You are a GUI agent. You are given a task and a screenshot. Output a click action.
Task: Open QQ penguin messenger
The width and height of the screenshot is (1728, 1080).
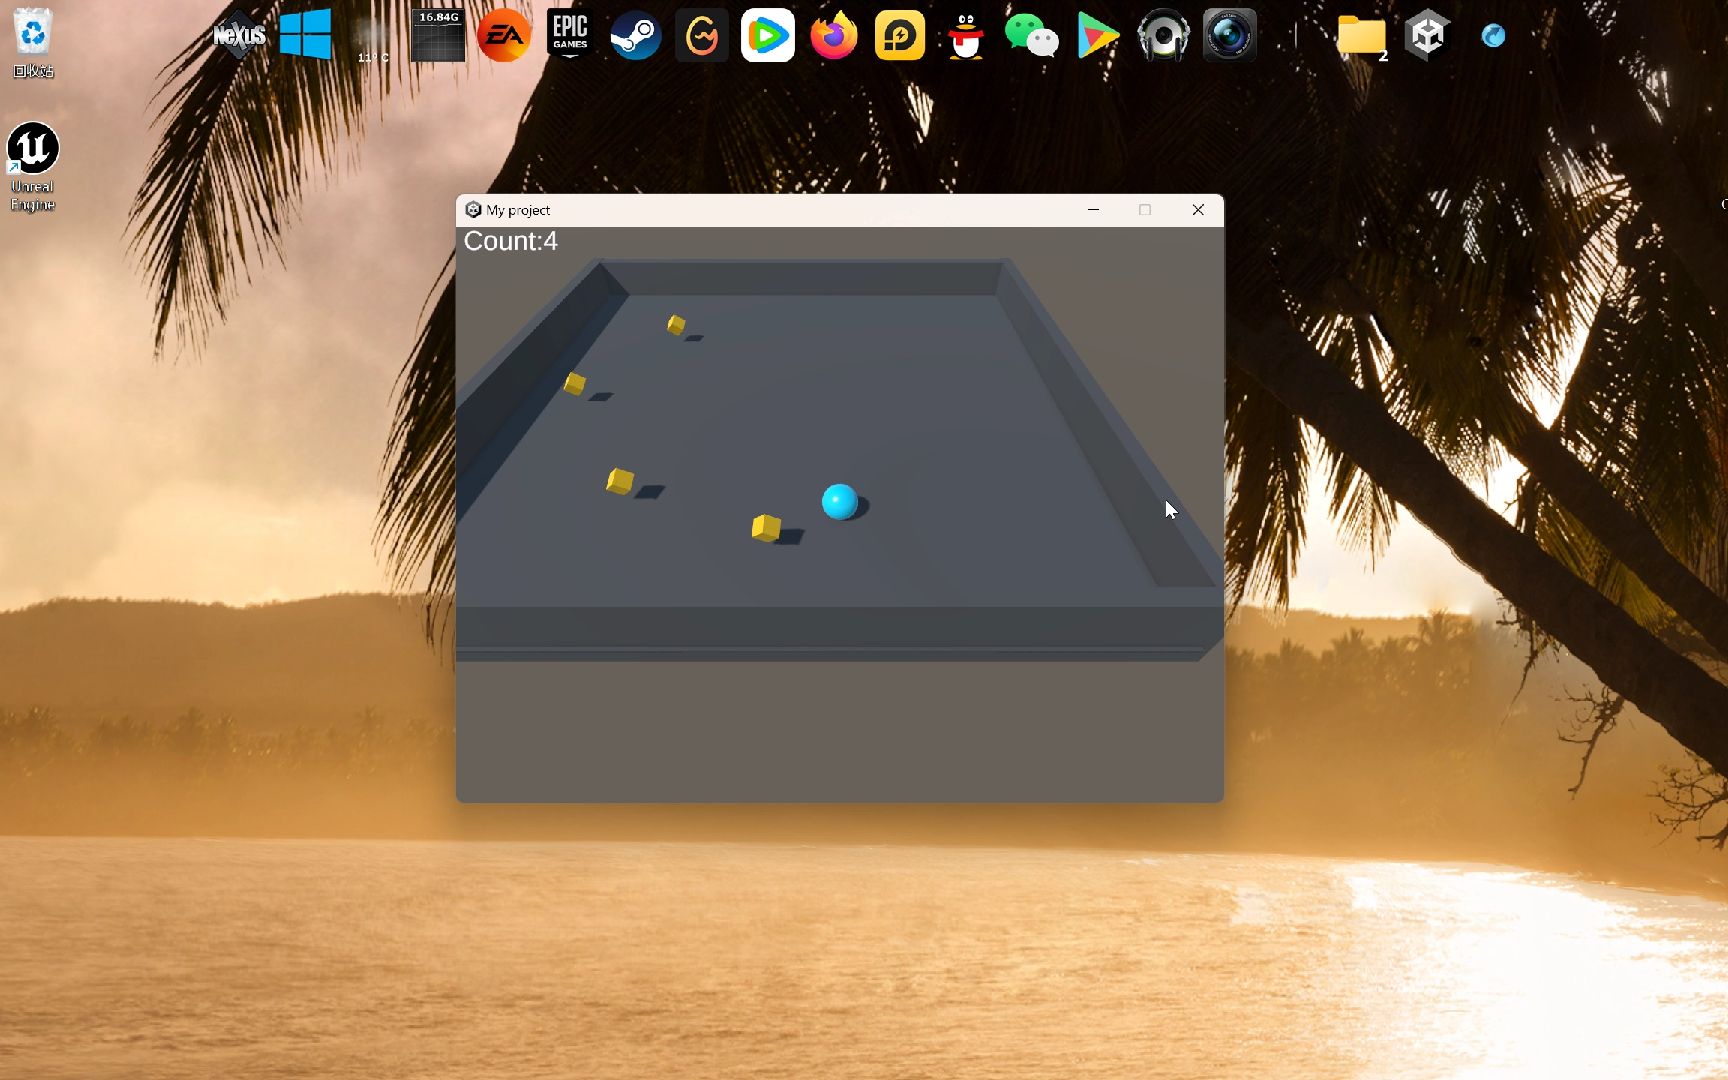966,36
